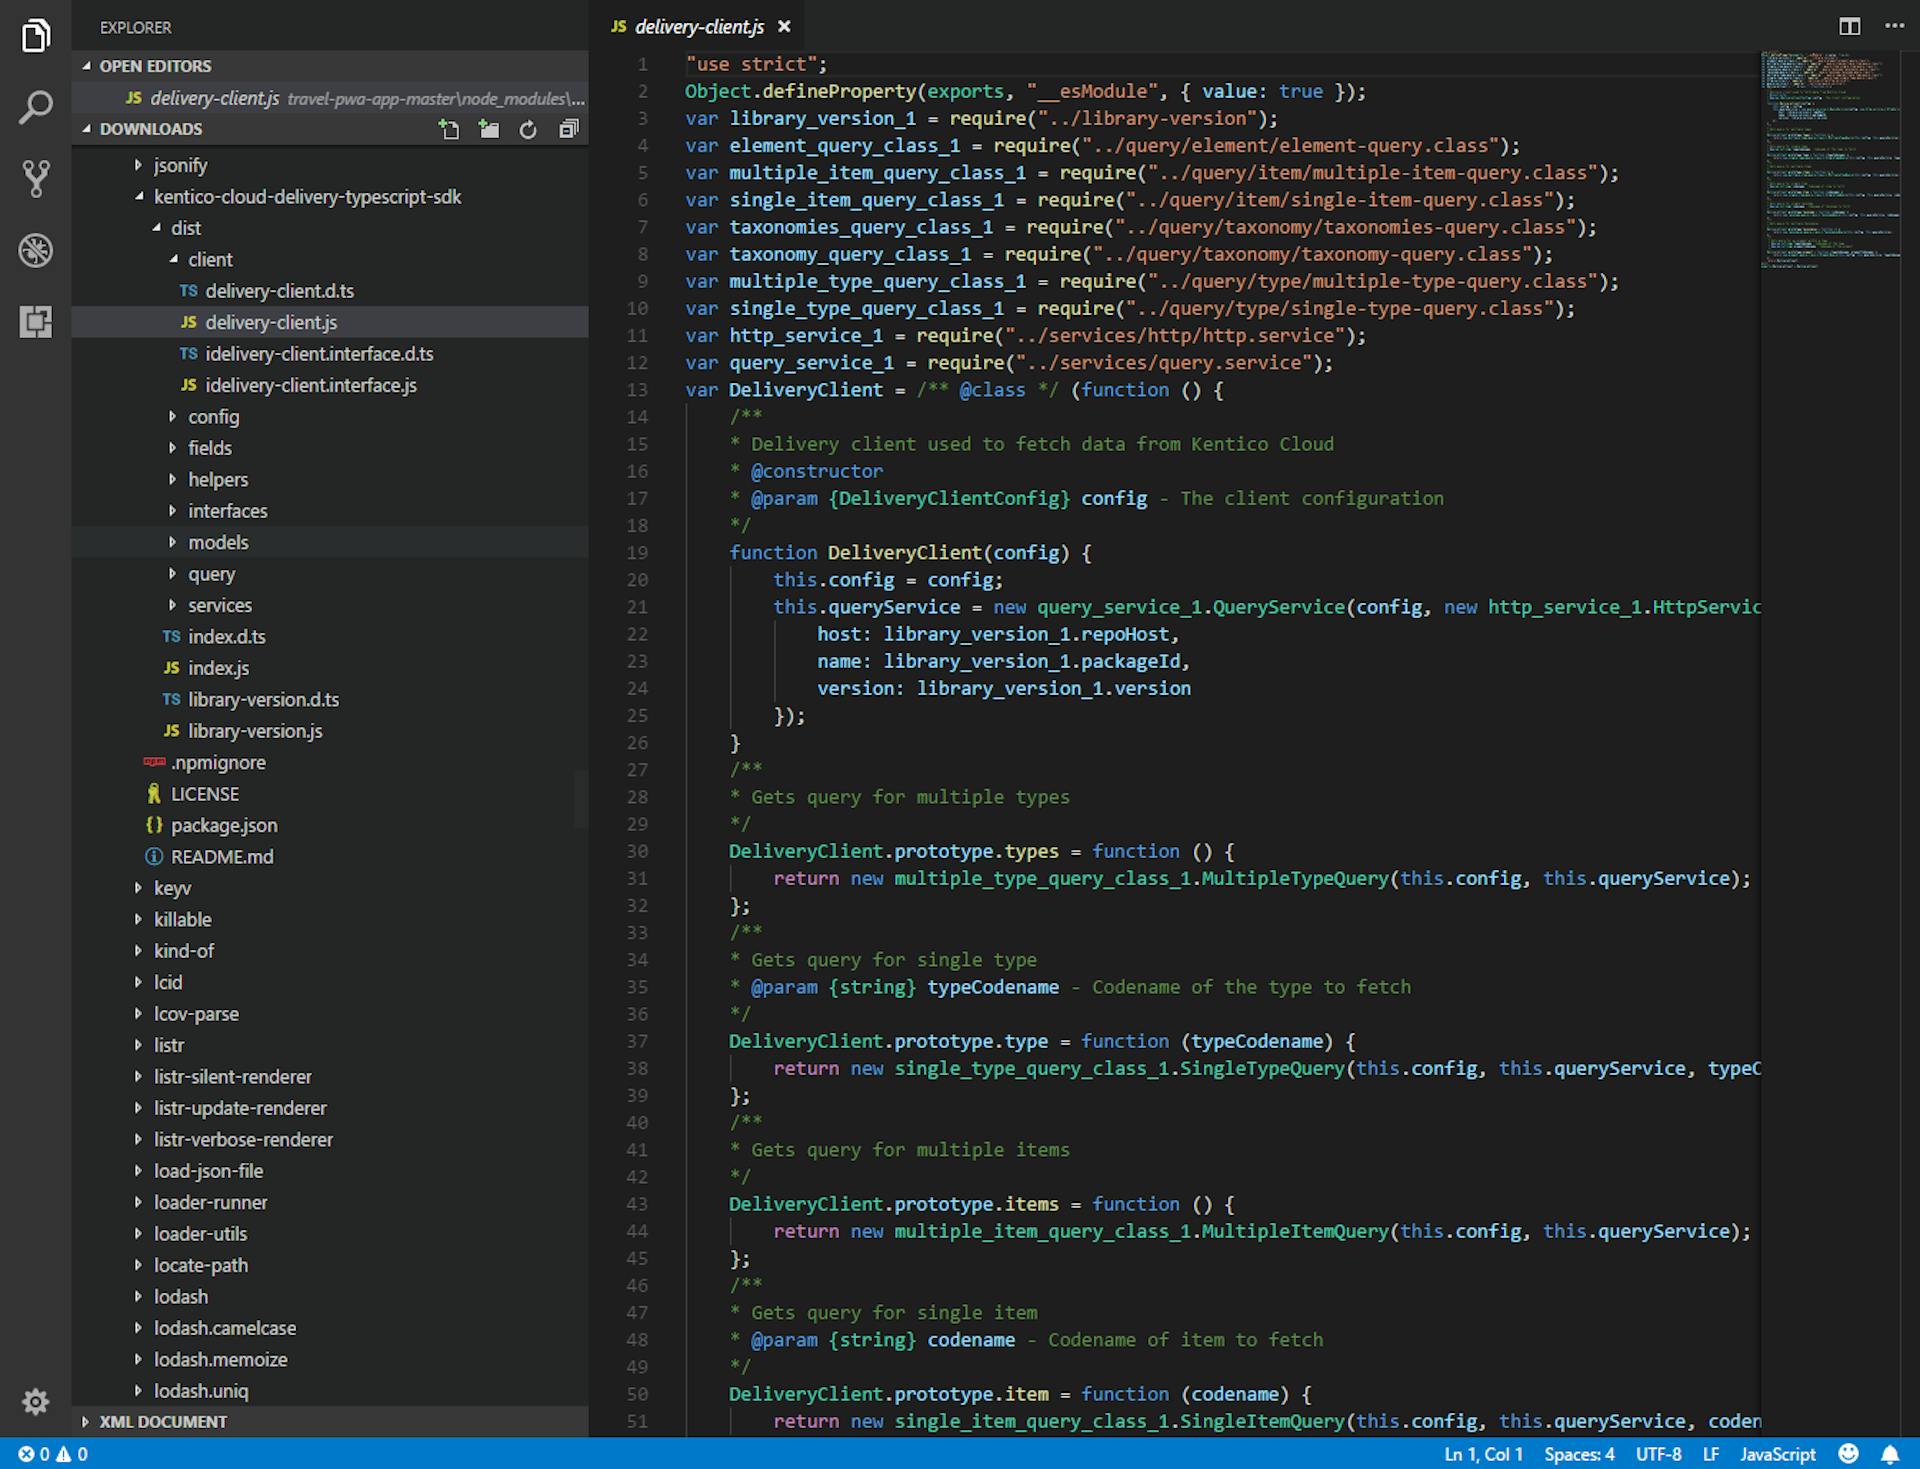
Task: Open the Search view in activity bar
Action: (36, 107)
